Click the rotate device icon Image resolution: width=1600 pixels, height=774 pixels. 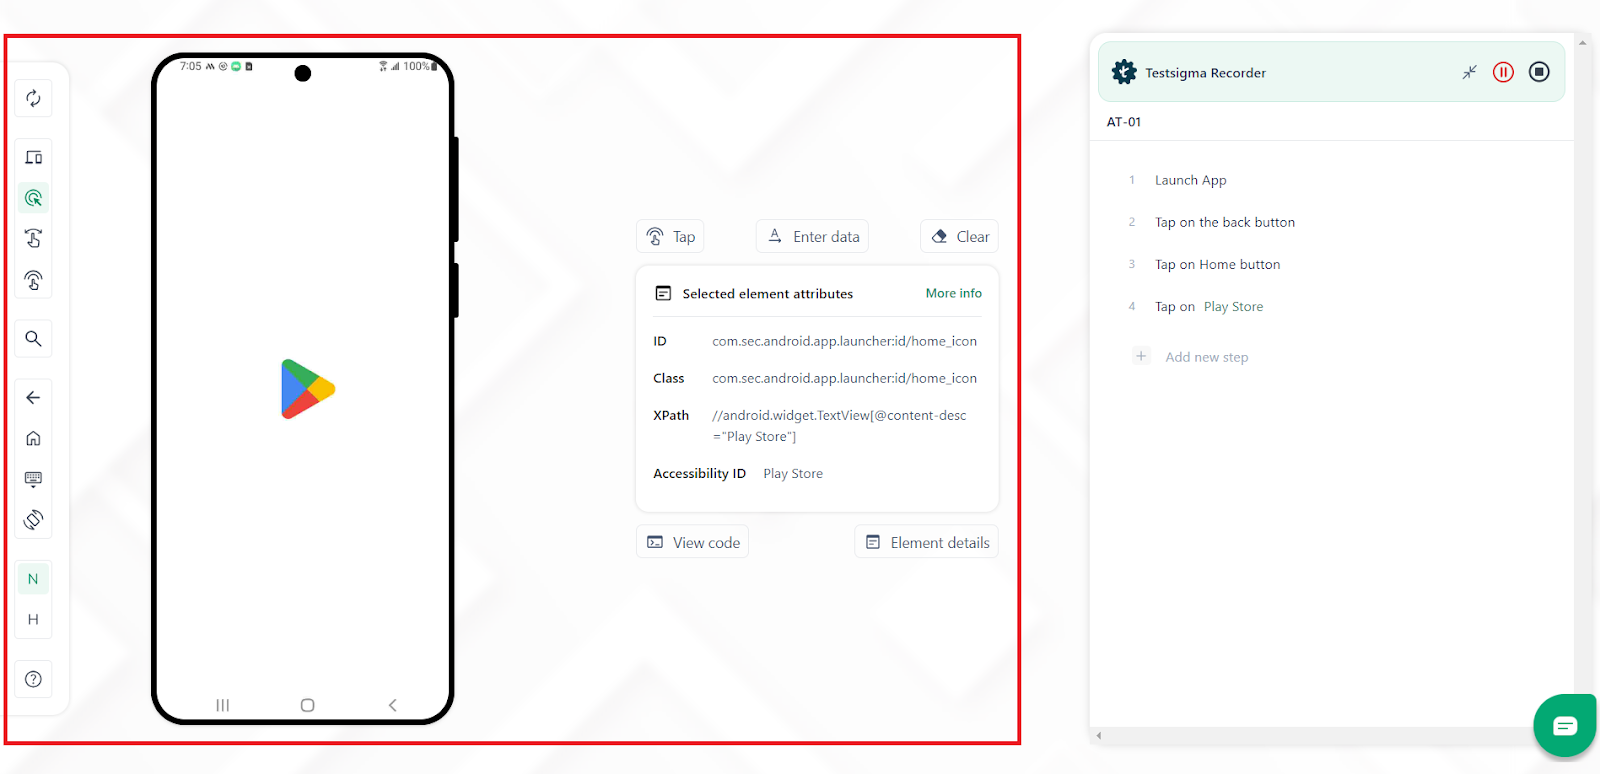(x=33, y=520)
